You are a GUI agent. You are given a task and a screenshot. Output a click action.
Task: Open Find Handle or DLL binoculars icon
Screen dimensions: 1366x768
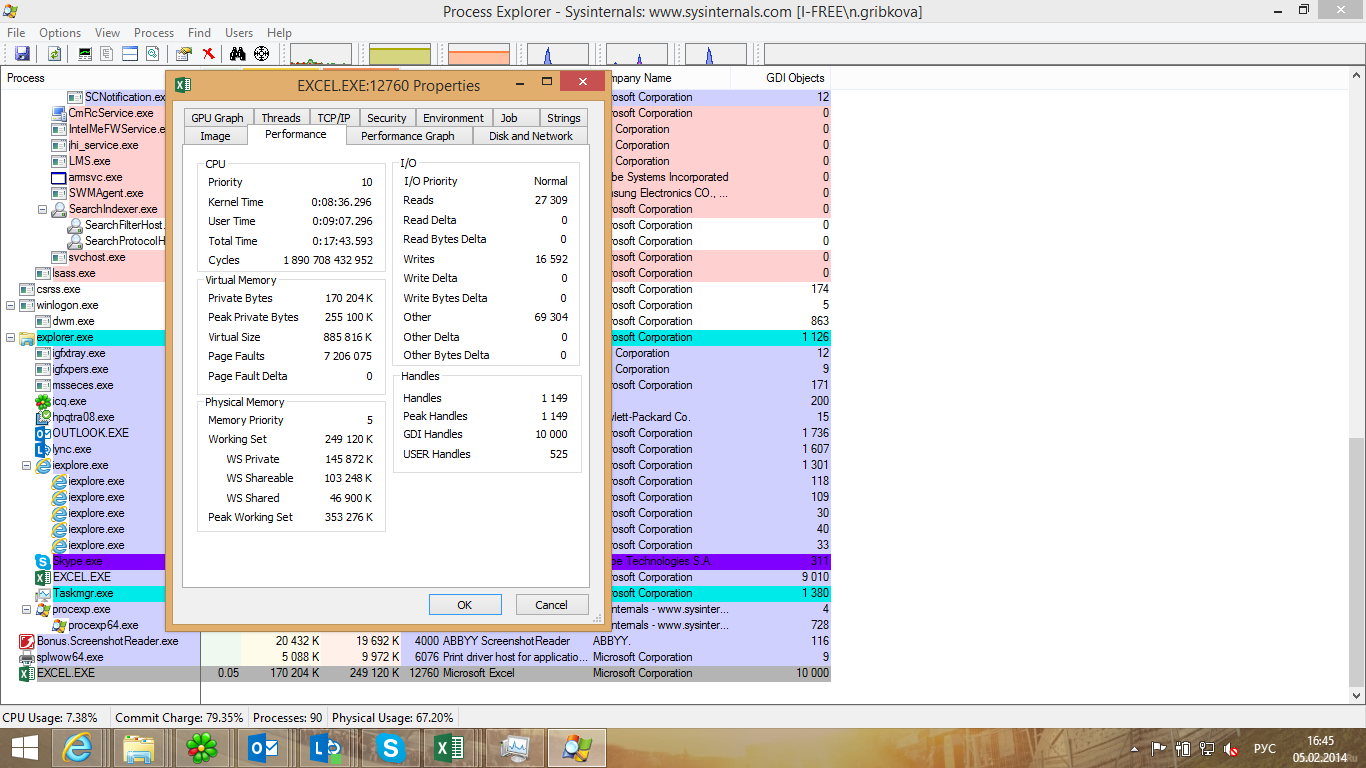click(238, 54)
